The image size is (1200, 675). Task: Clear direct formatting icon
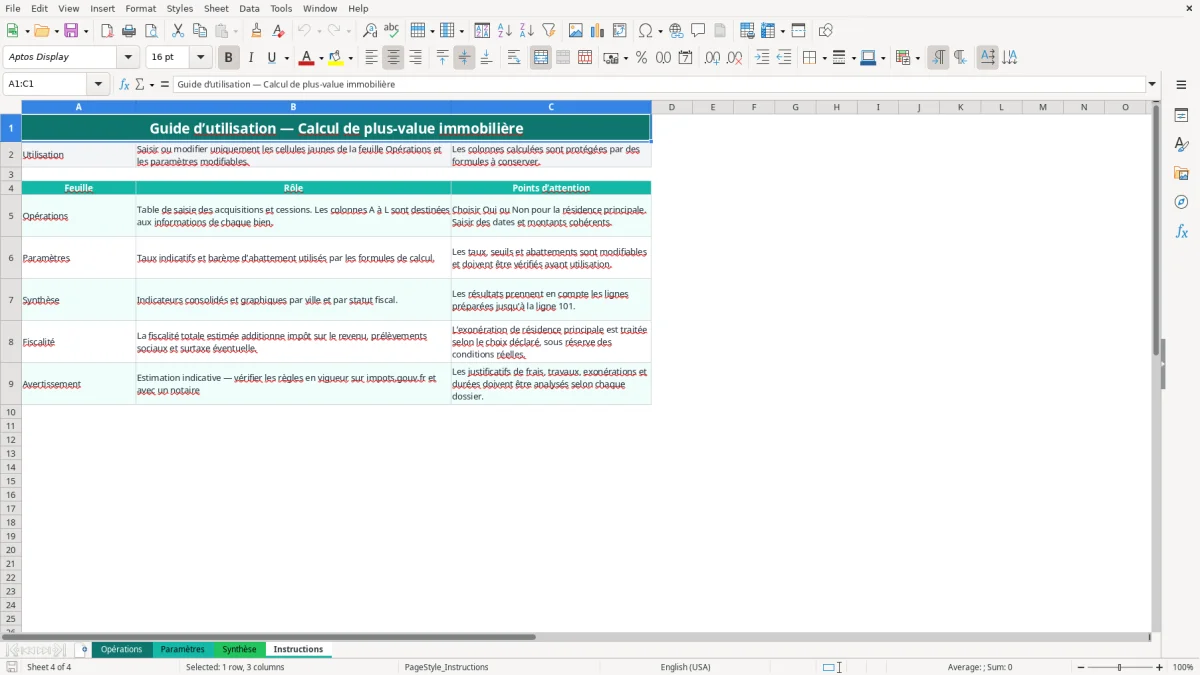coord(279,31)
